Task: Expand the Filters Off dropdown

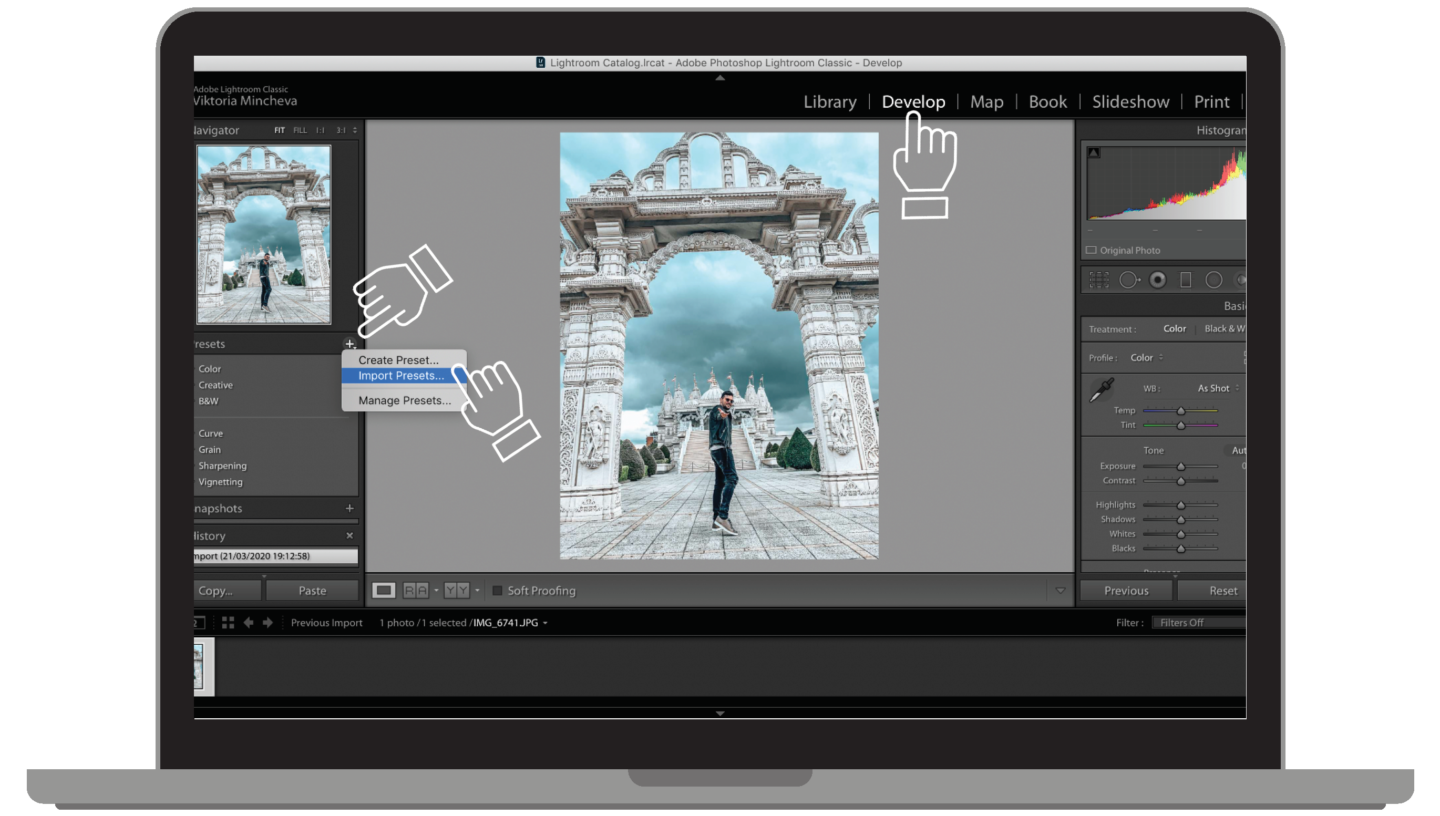Action: (x=1198, y=623)
